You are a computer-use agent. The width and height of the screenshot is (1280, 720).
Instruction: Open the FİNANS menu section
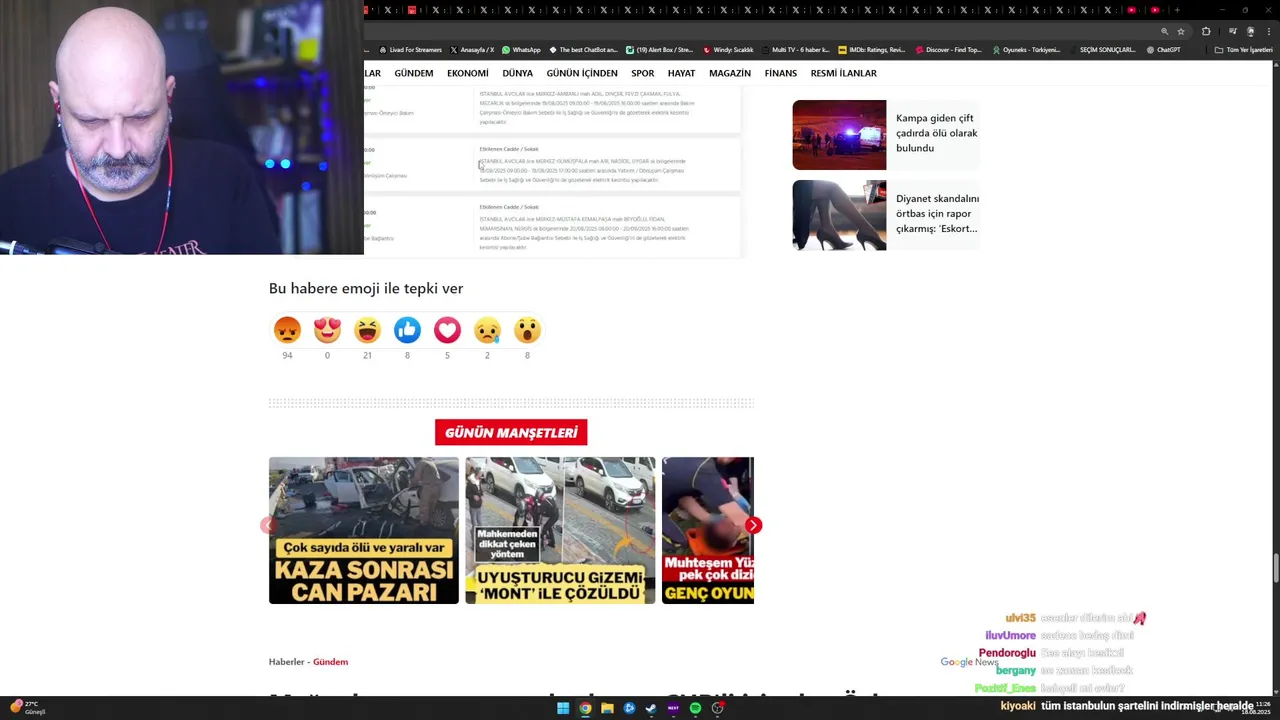point(781,73)
